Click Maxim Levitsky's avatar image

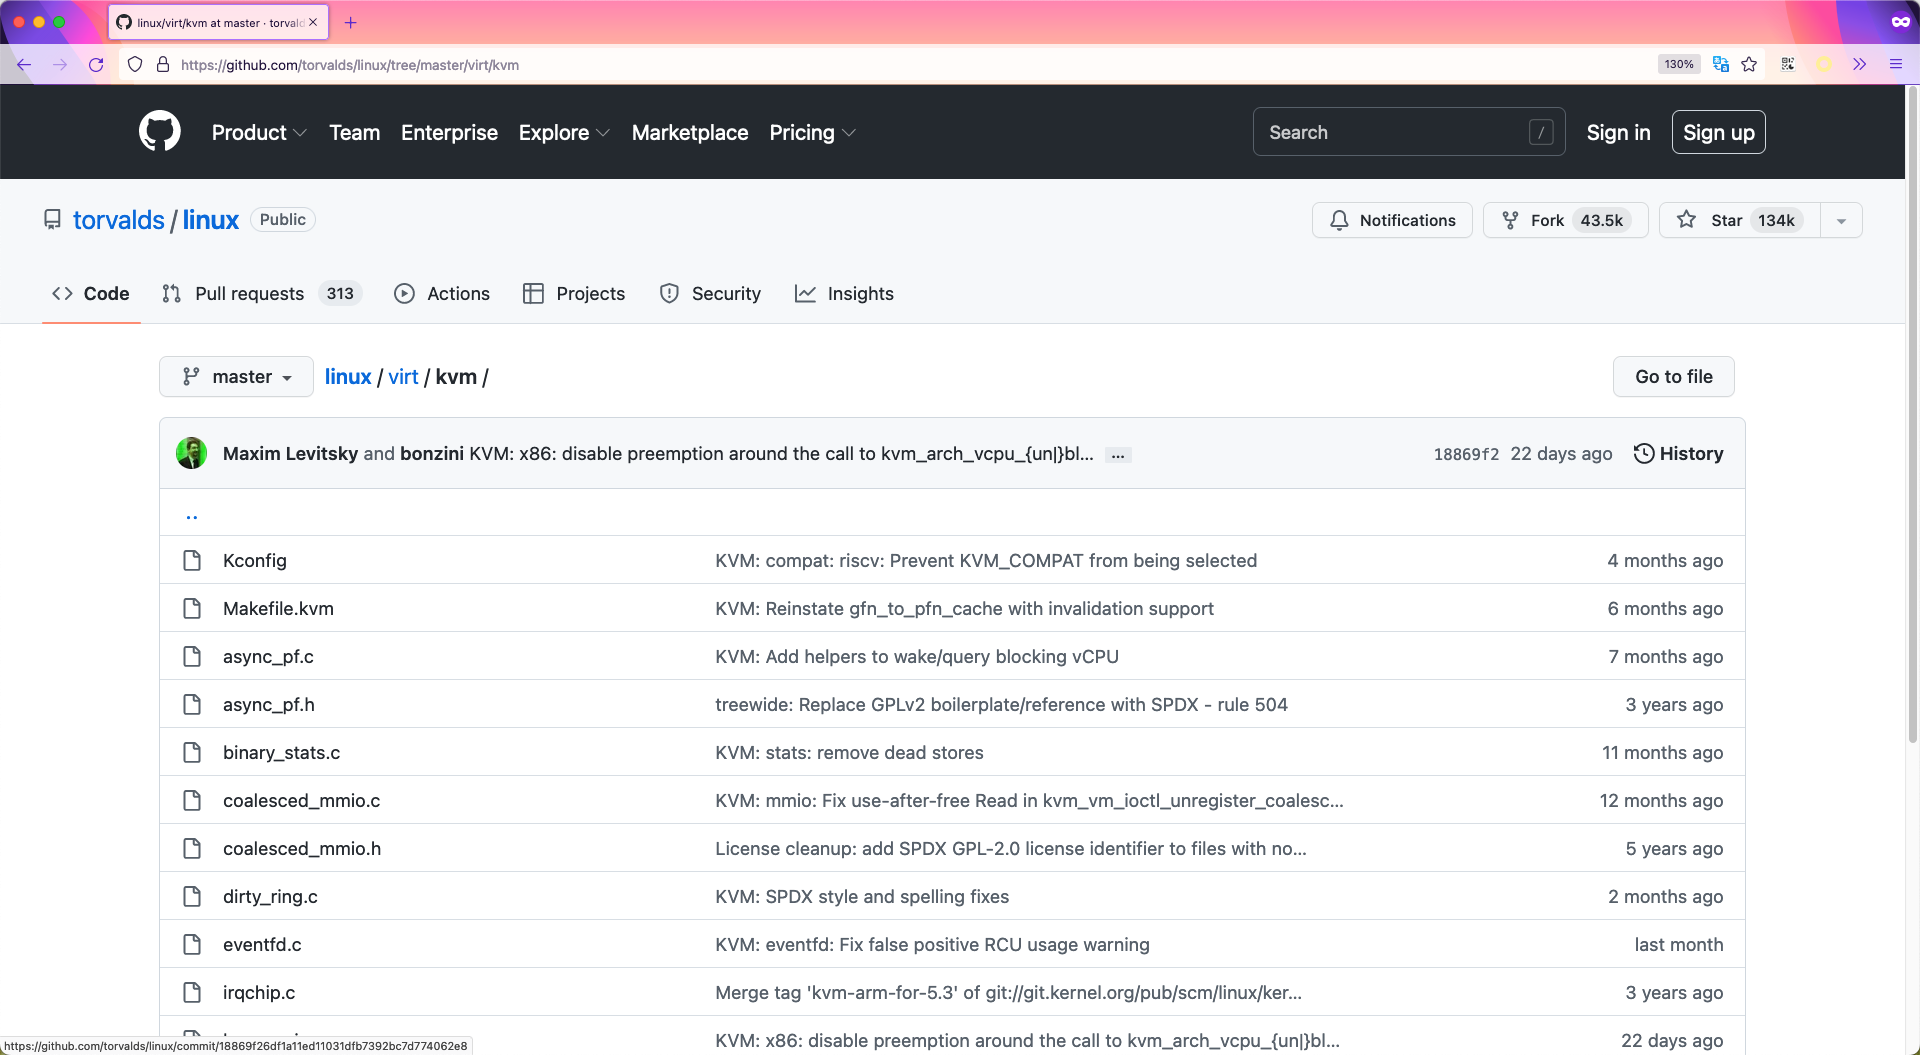point(191,454)
